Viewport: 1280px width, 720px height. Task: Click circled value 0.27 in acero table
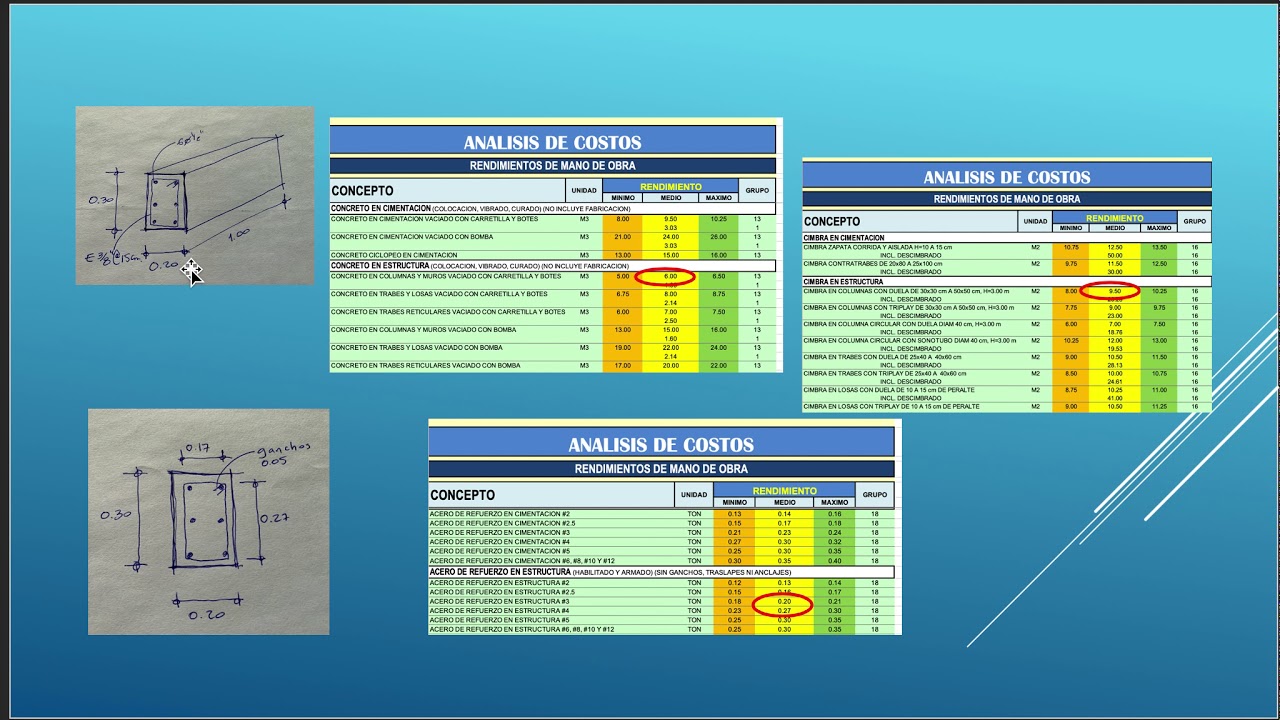tap(784, 611)
